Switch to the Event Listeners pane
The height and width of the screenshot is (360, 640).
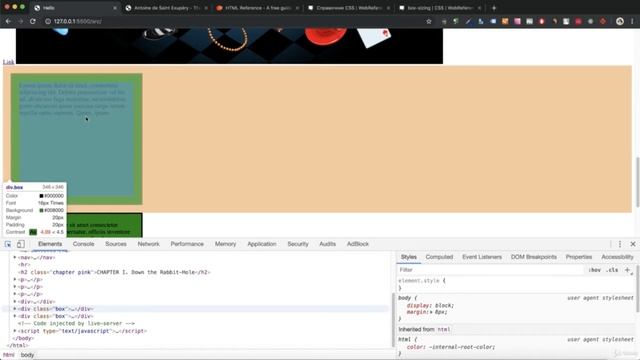pos(482,257)
